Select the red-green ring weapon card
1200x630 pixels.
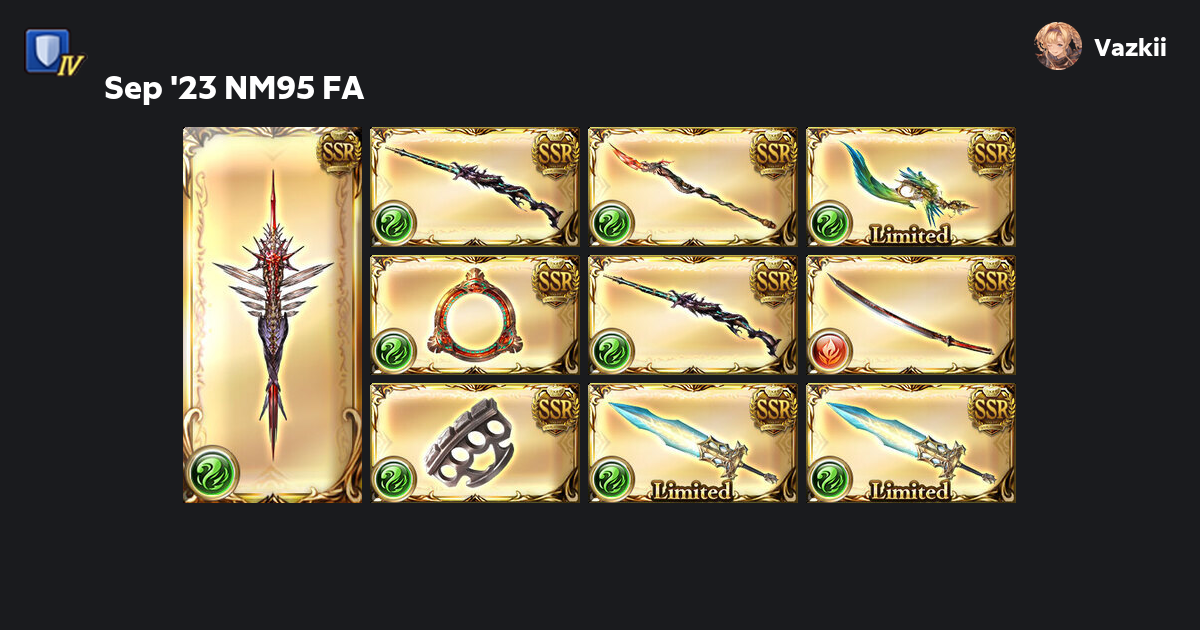coord(475,315)
